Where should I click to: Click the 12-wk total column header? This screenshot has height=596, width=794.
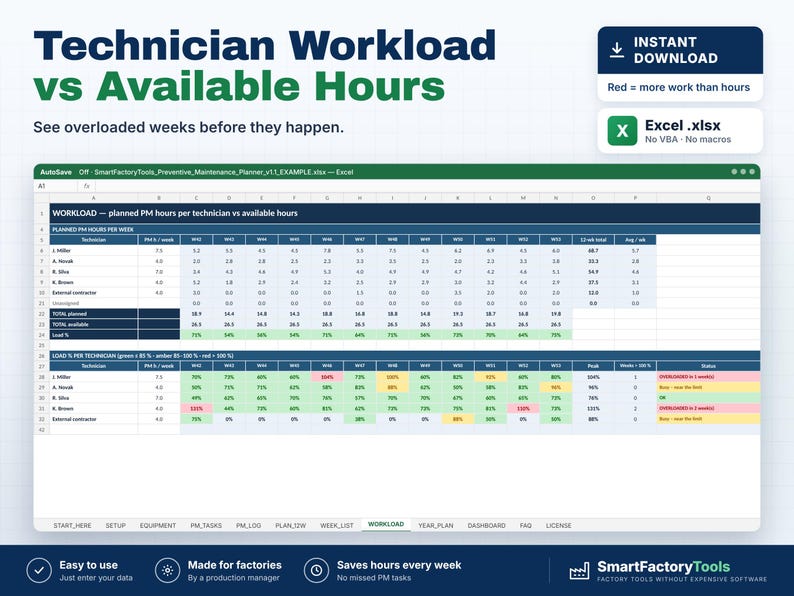click(x=593, y=240)
